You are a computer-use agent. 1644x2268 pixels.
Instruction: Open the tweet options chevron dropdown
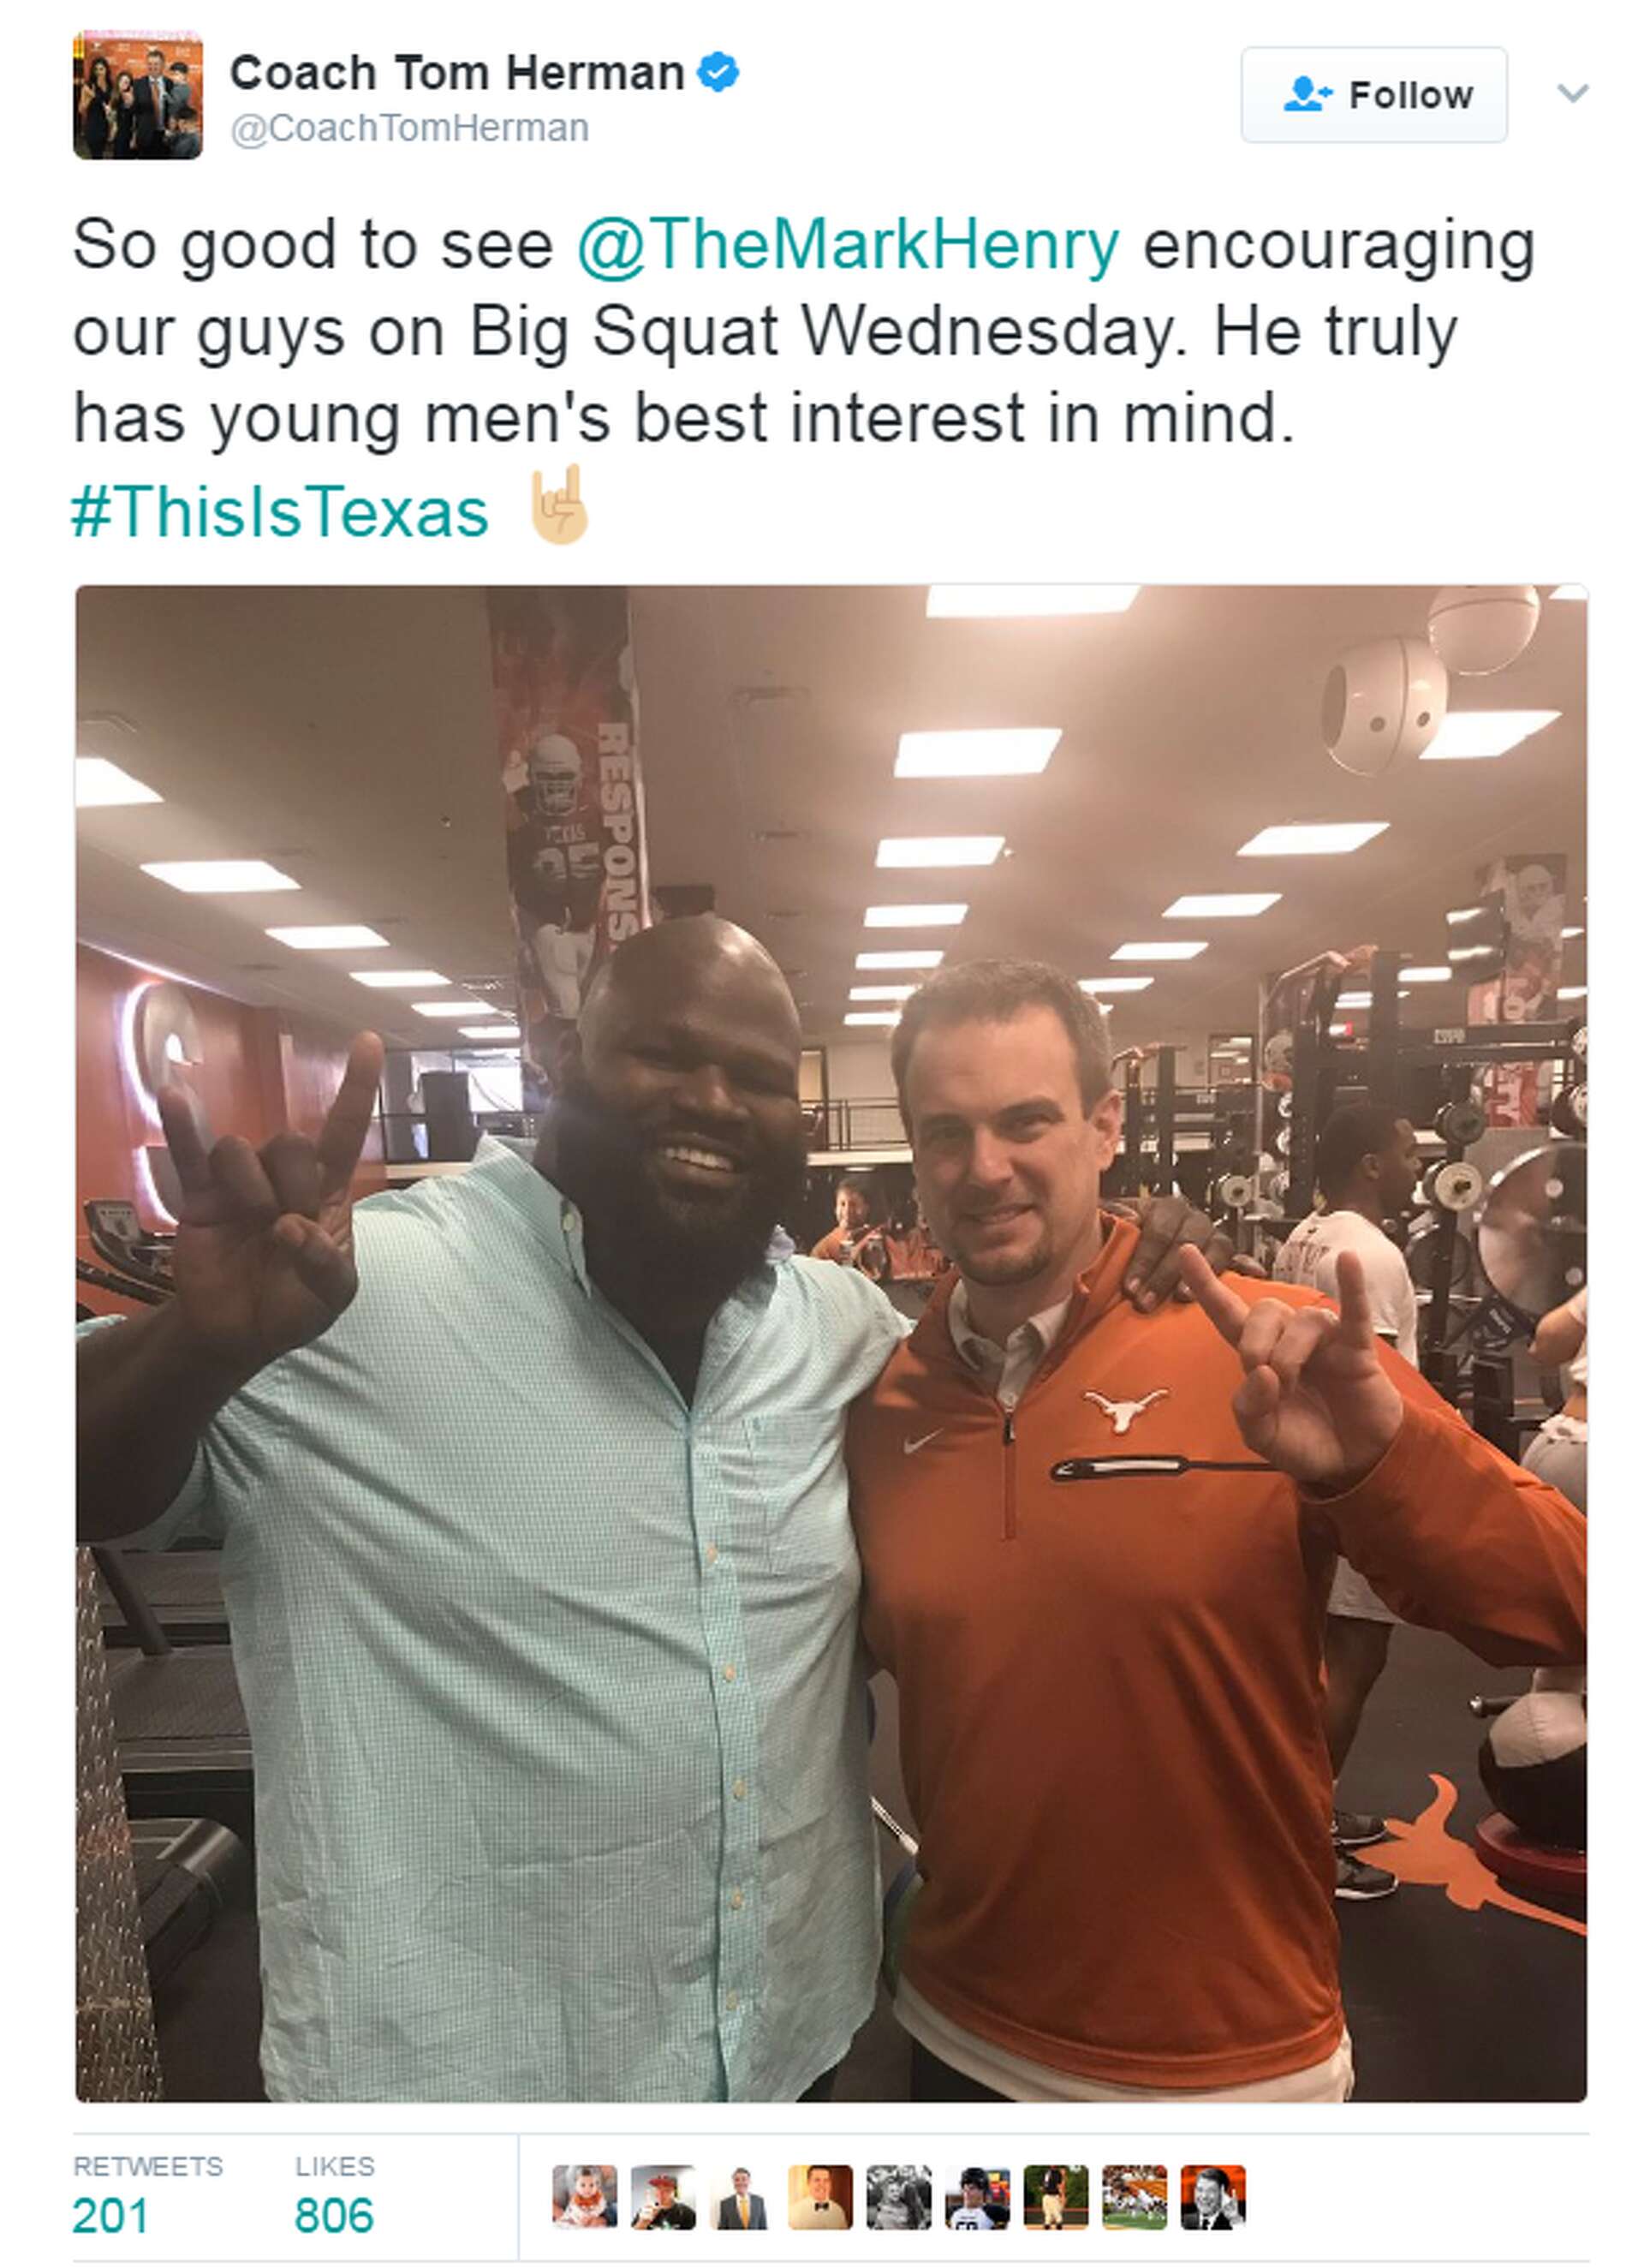coord(1572,94)
